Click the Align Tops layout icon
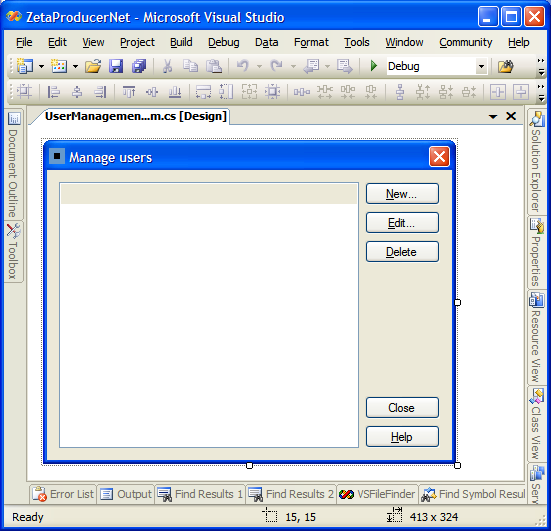 [x=129, y=92]
